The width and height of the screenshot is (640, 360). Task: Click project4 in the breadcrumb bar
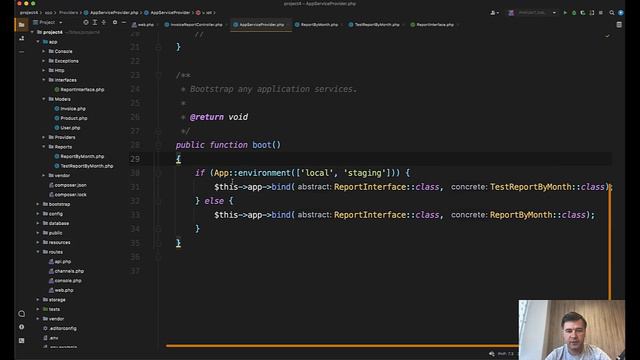[29, 13]
